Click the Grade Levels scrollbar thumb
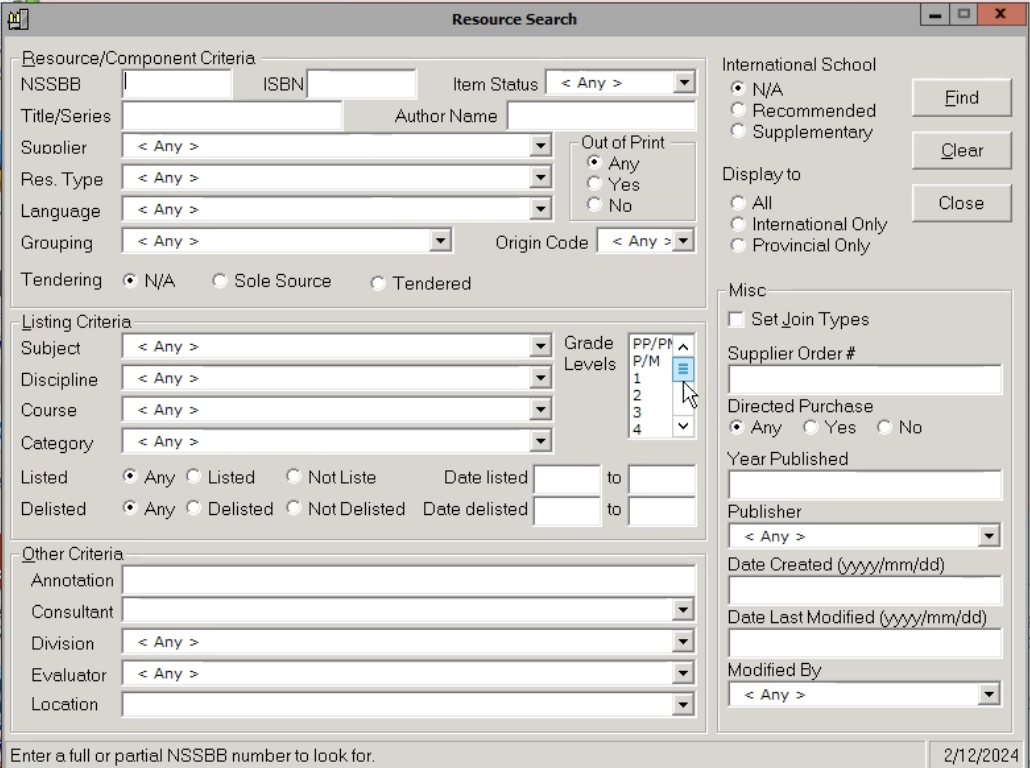 click(x=683, y=369)
